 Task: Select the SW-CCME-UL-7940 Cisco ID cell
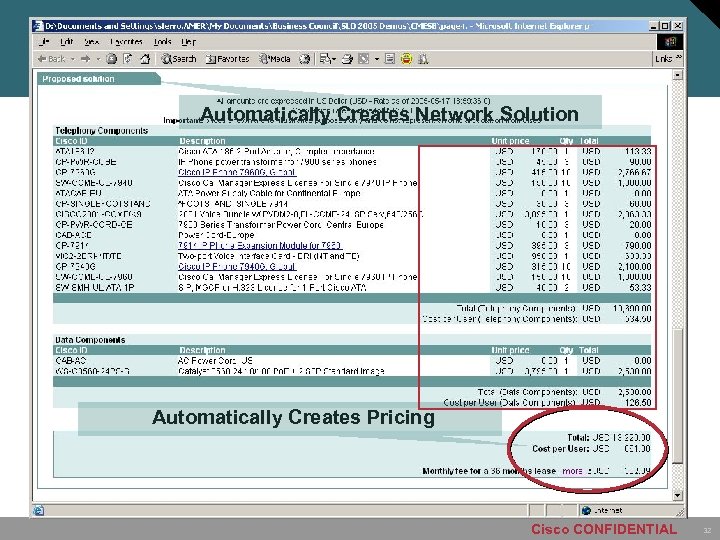coord(94,183)
